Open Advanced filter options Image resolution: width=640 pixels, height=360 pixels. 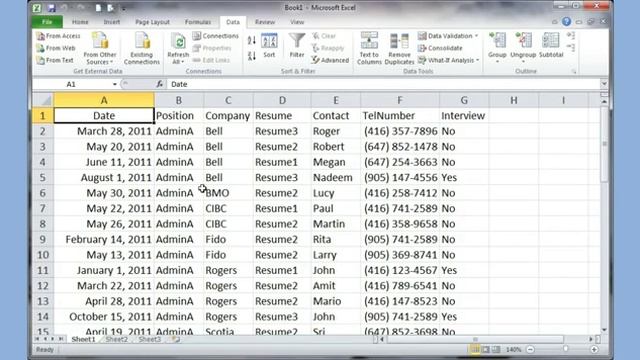tap(330, 60)
